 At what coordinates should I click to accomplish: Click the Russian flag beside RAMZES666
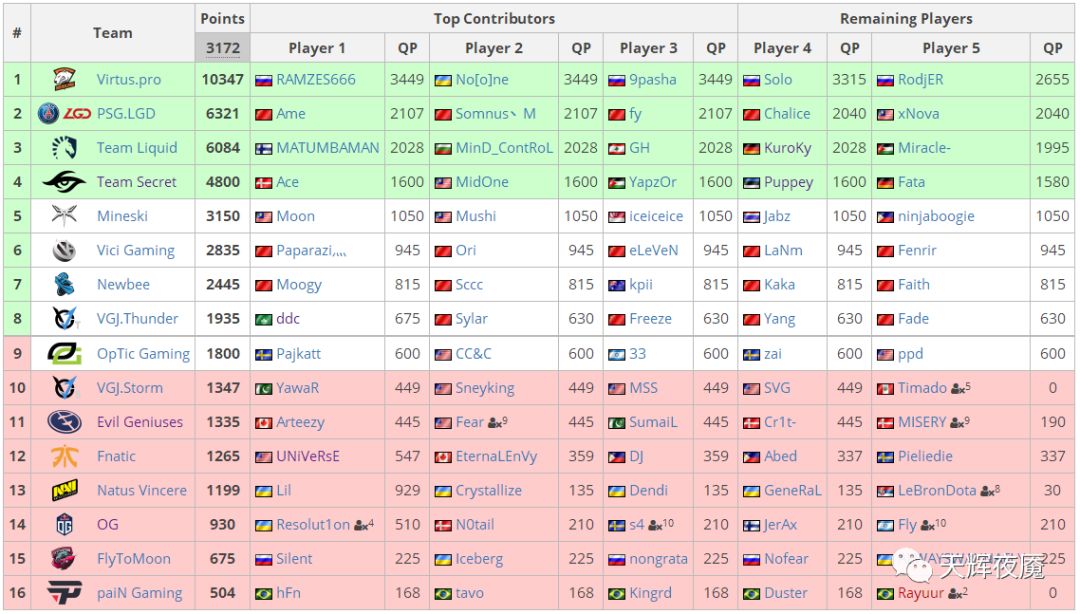coord(263,81)
